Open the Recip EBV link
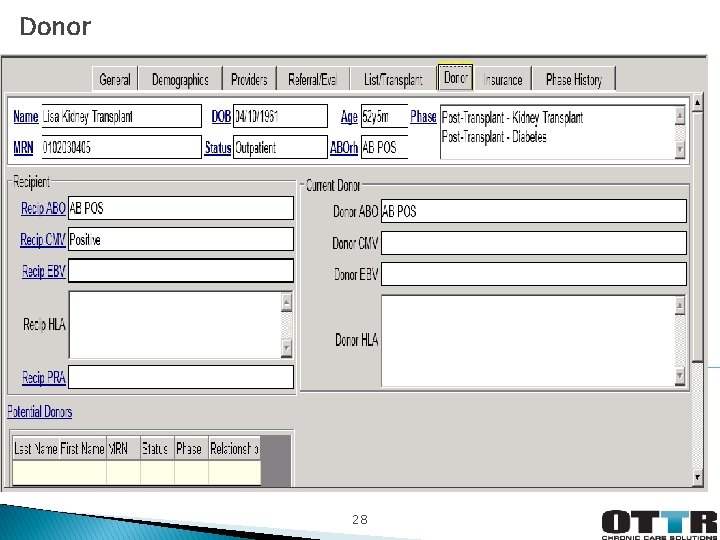 tap(44, 271)
